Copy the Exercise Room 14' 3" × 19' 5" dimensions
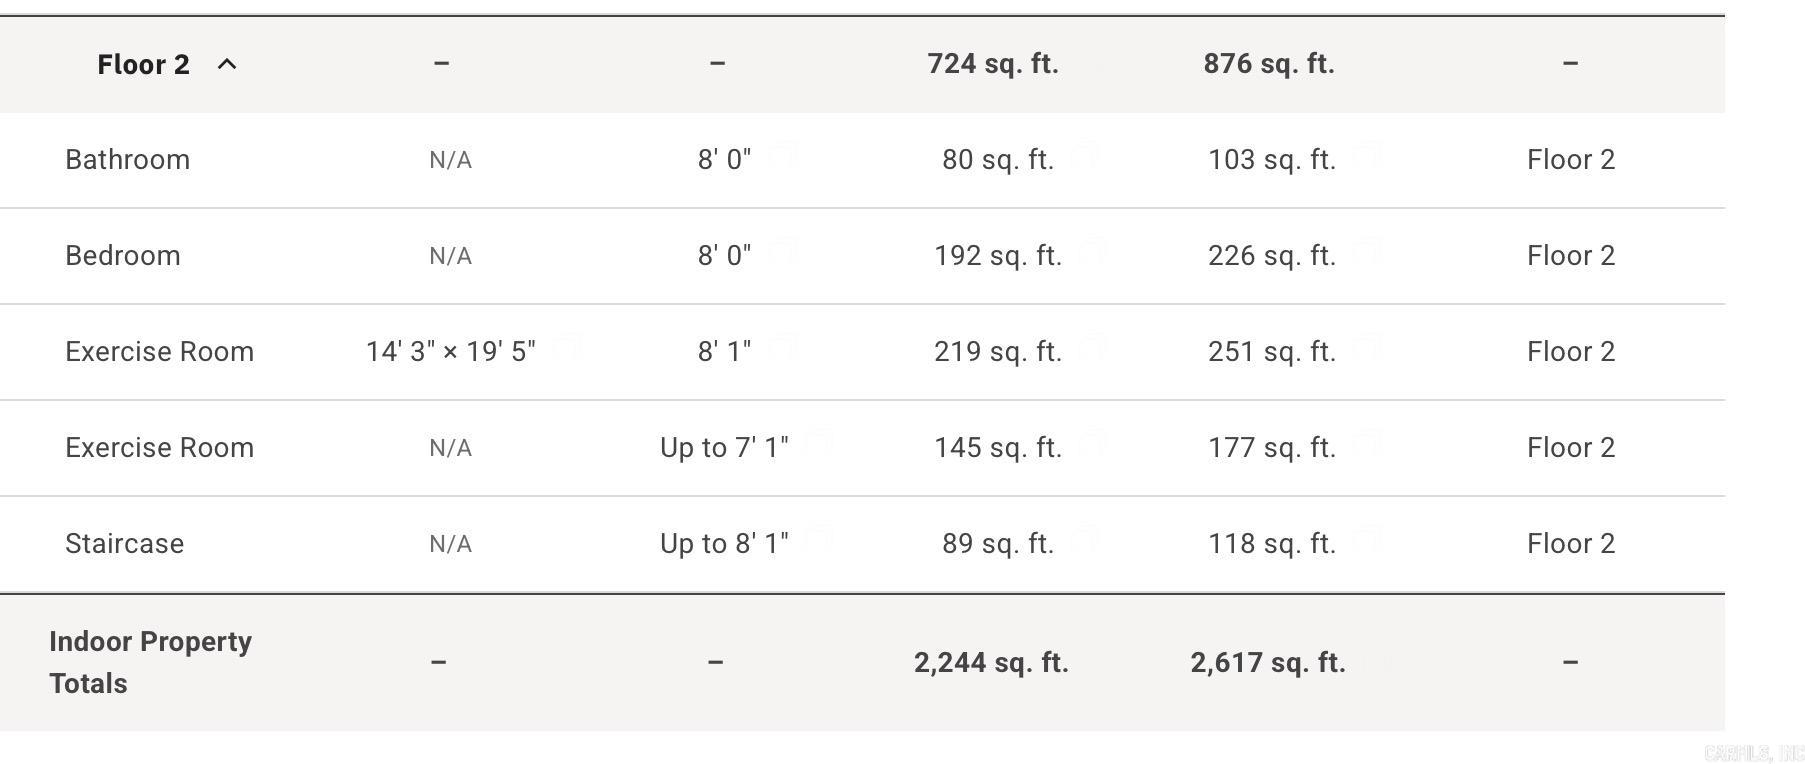1805x764 pixels. coord(569,347)
